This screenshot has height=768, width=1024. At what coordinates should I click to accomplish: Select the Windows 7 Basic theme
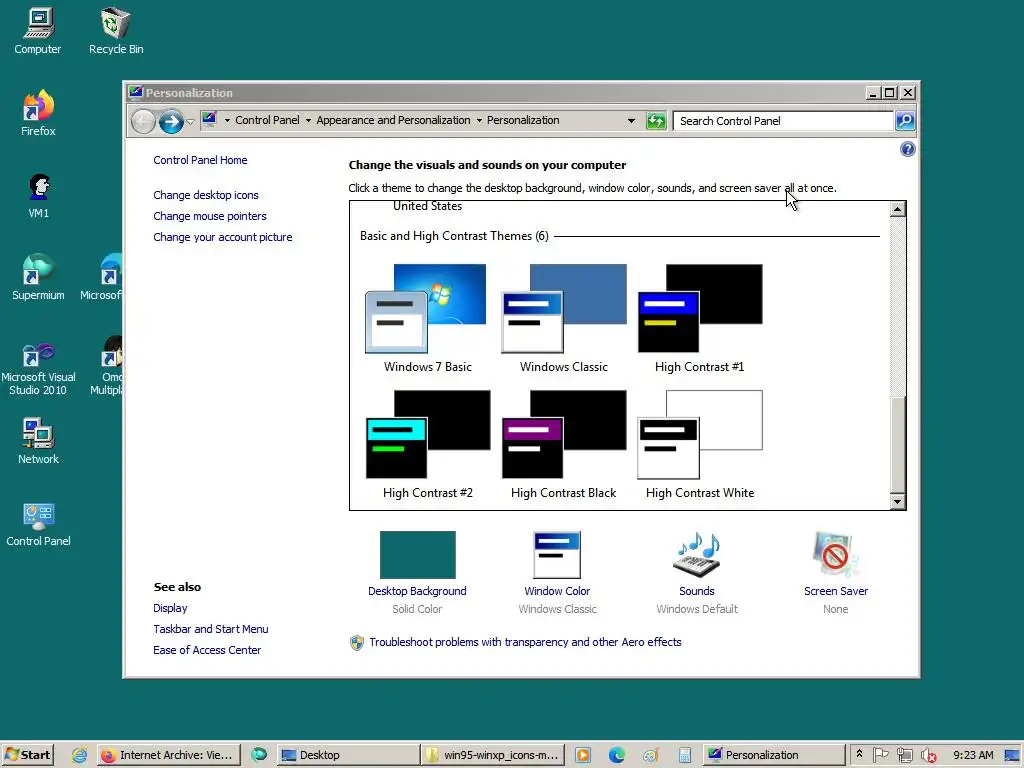(427, 318)
